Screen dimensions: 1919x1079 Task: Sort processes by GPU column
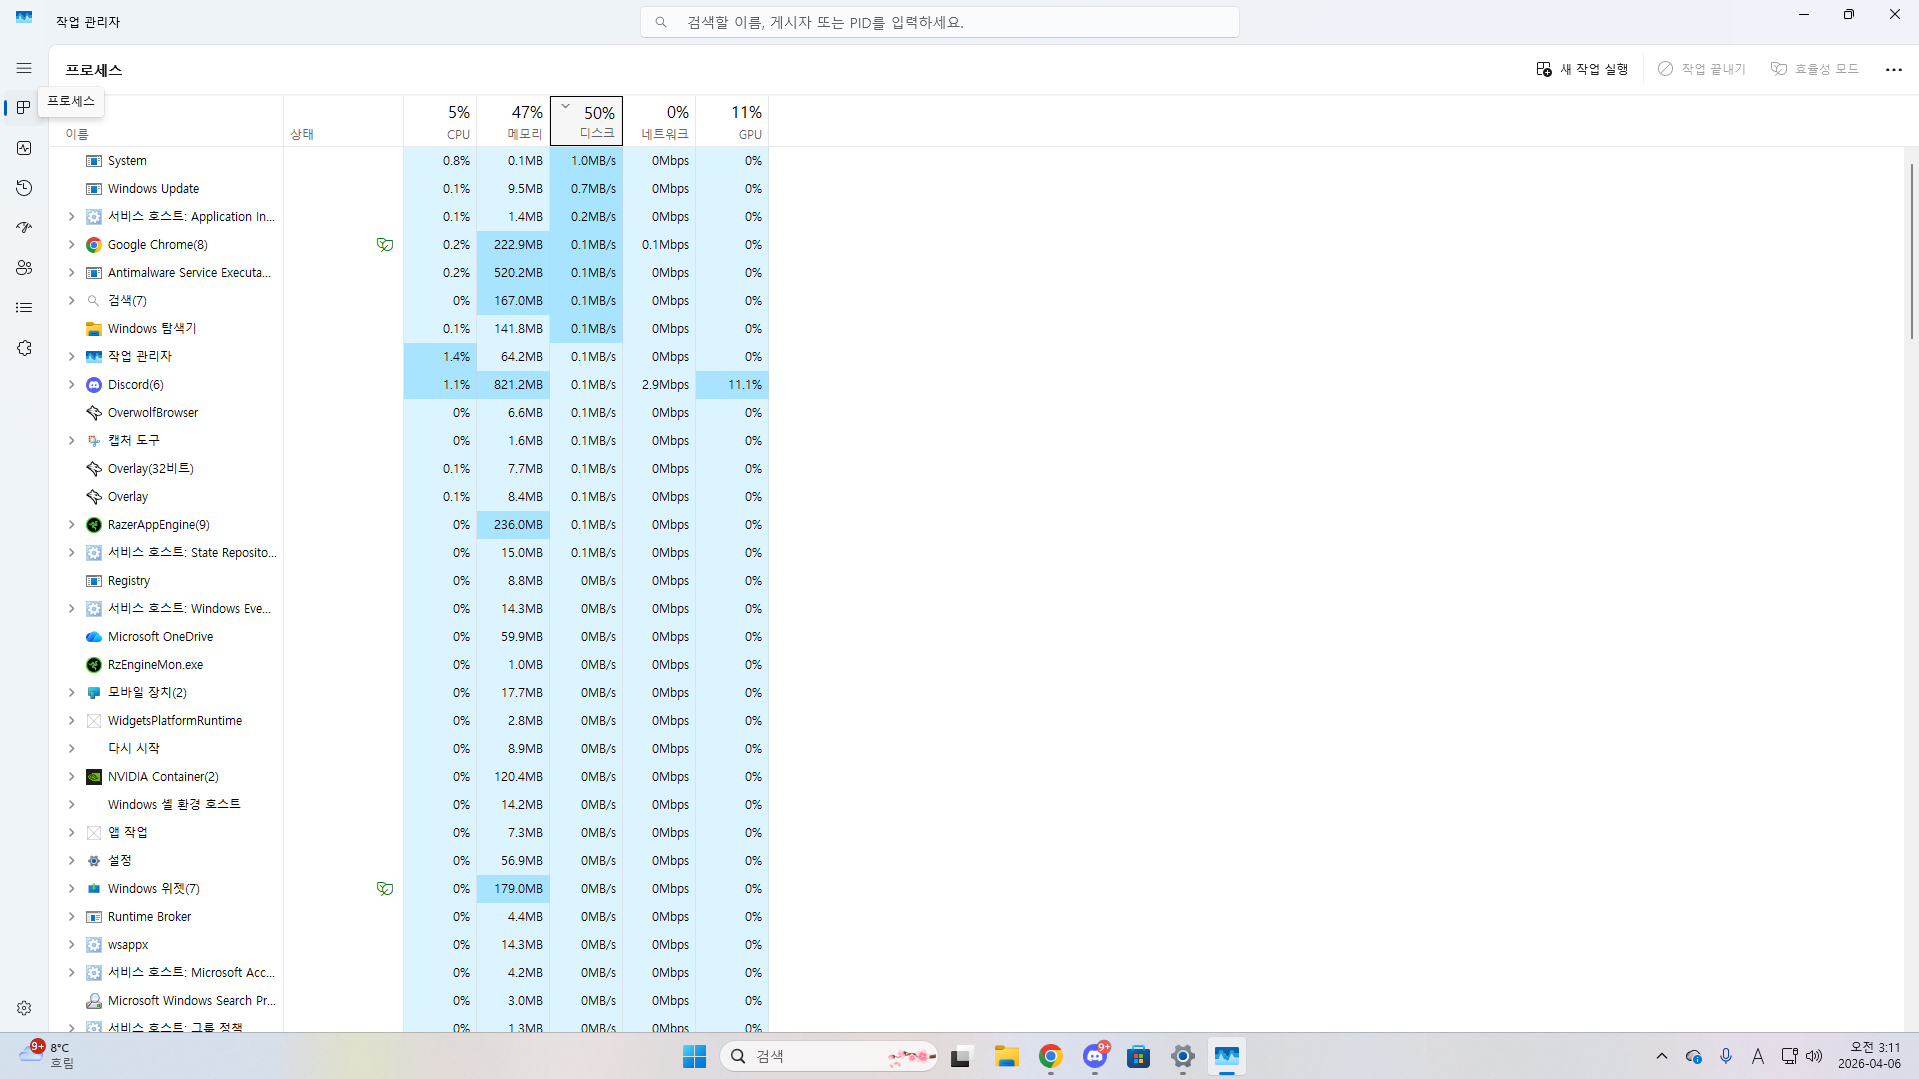[732, 121]
